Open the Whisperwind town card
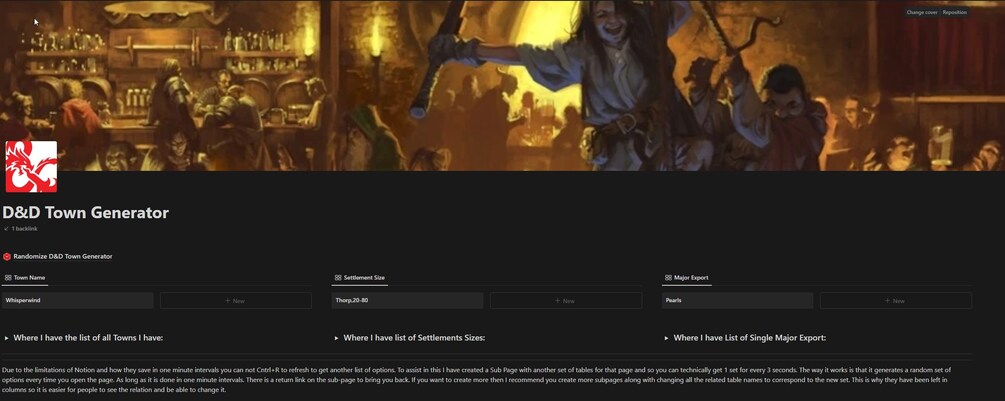The image size is (1005, 401). tap(78, 300)
